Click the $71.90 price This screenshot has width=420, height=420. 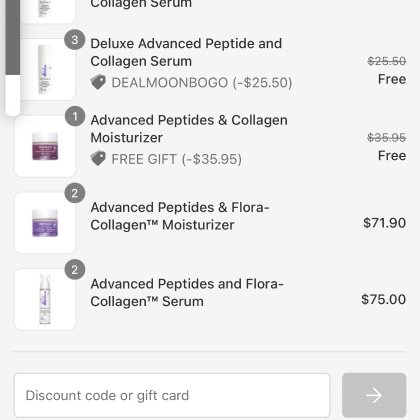384,223
